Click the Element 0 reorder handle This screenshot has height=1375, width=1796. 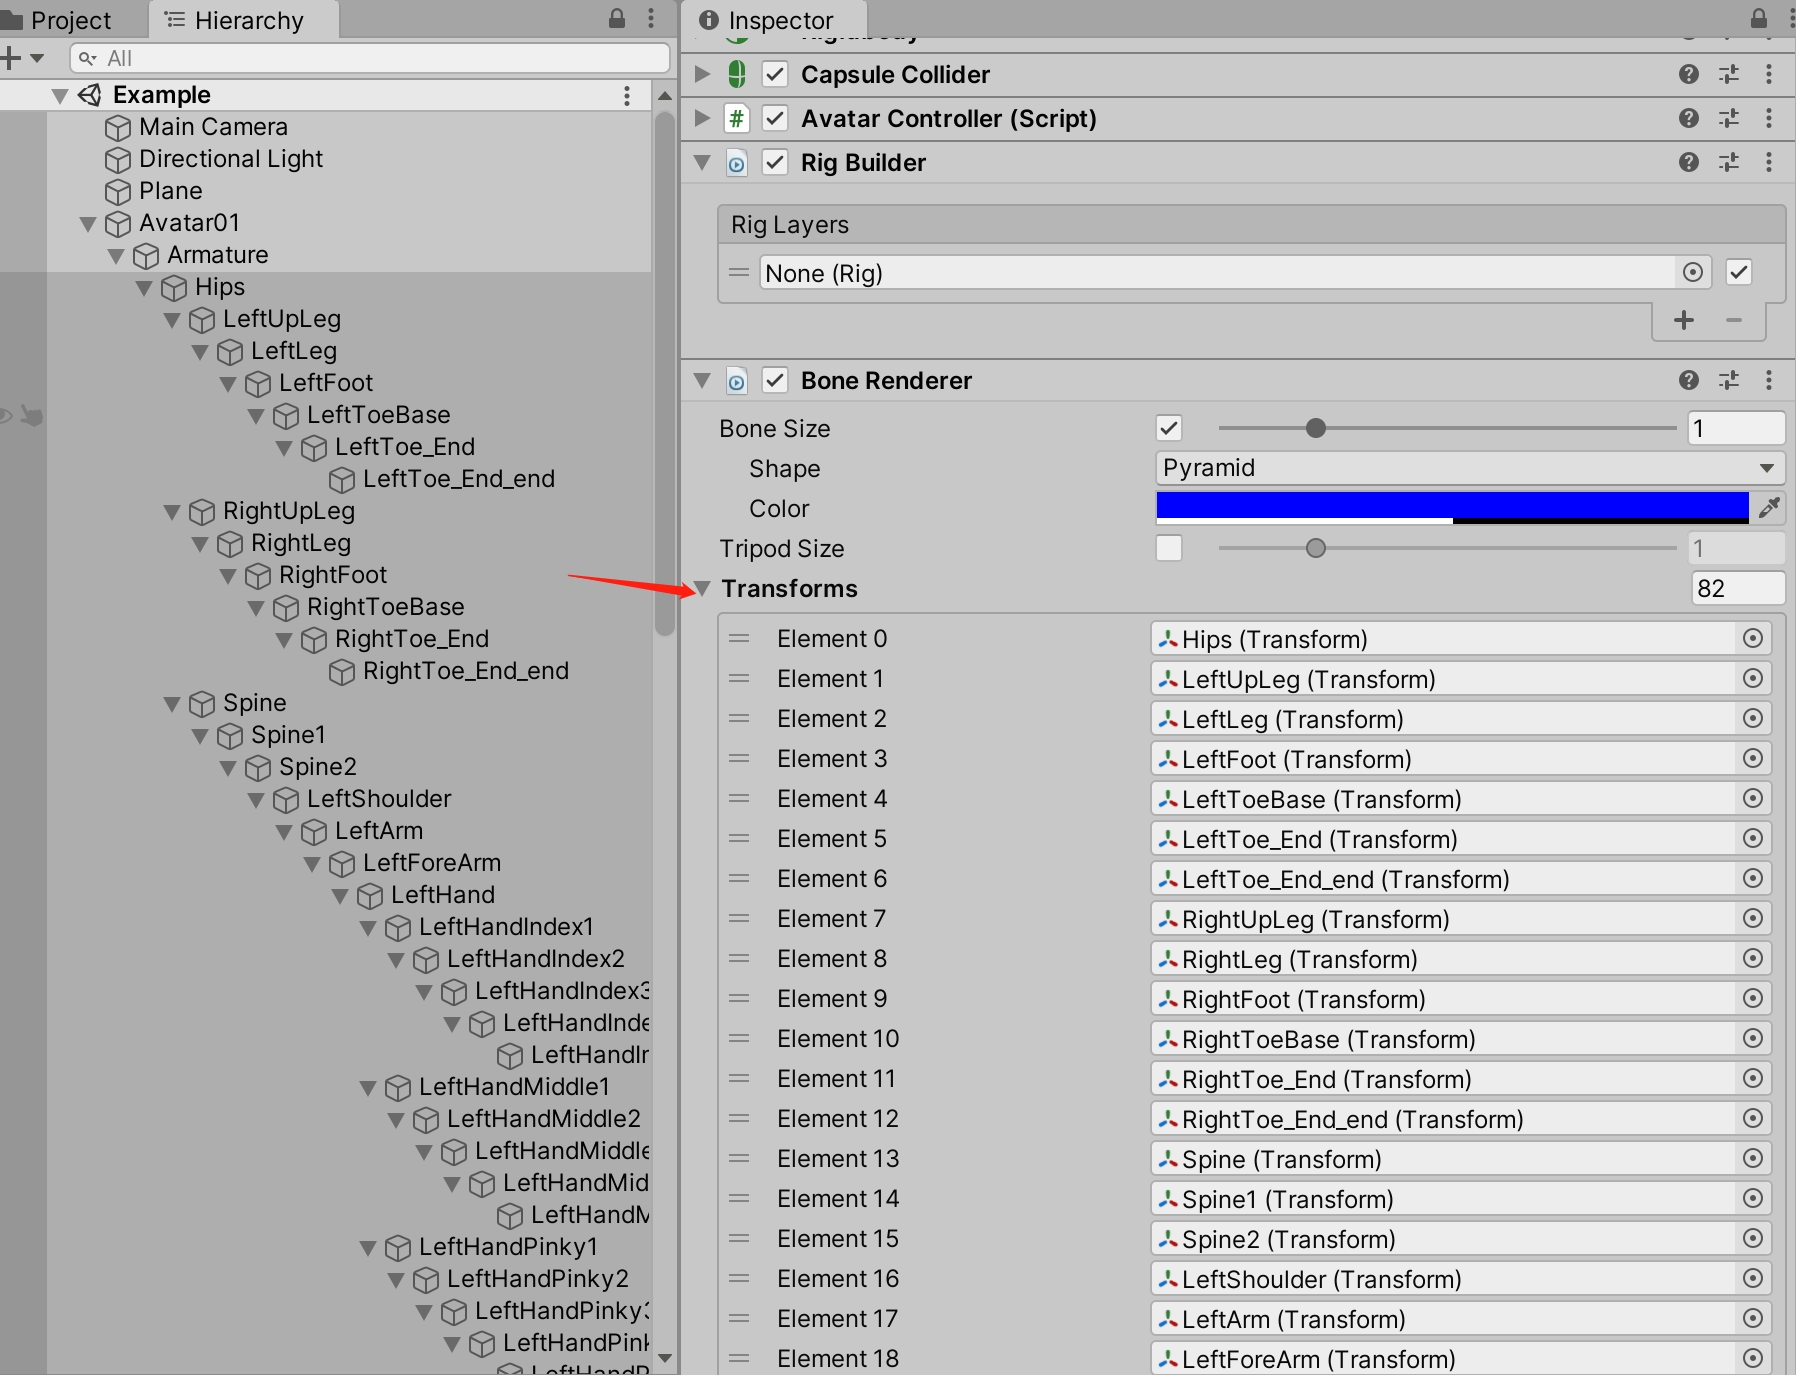pos(739,638)
